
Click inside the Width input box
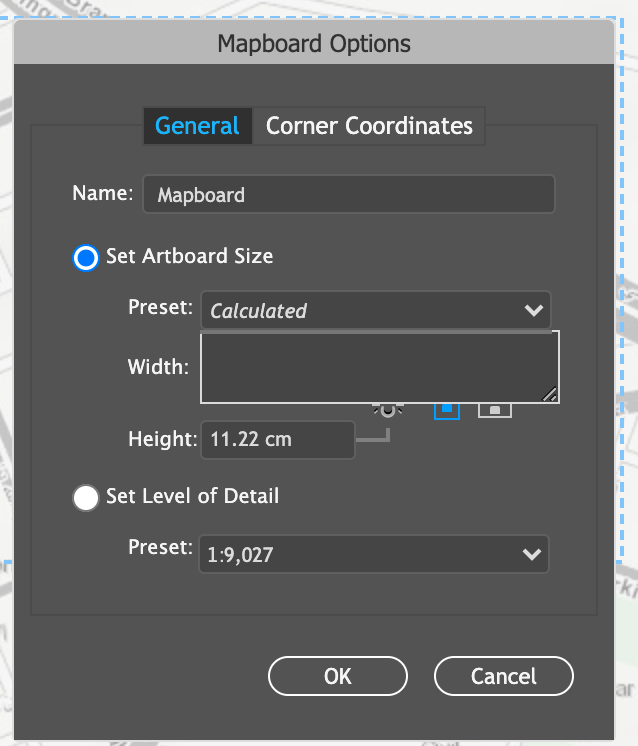click(379, 367)
